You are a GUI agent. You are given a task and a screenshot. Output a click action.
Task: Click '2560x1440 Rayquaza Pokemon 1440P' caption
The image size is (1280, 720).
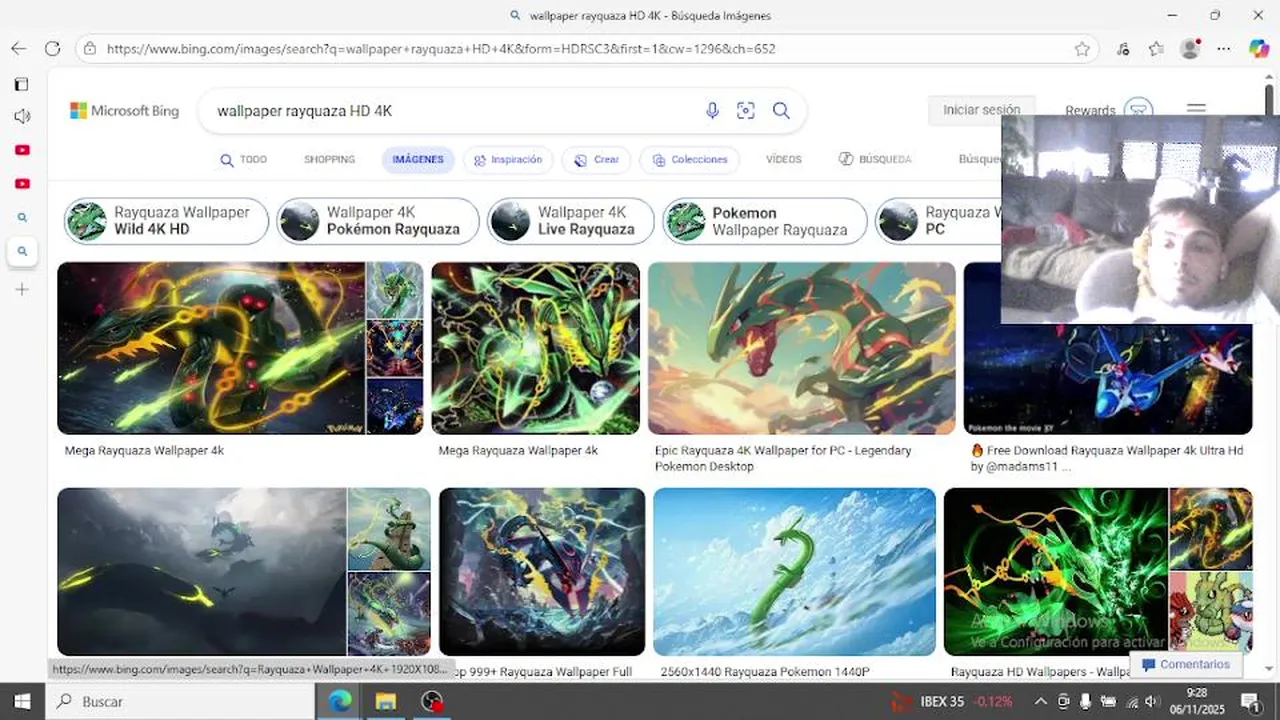pos(765,672)
